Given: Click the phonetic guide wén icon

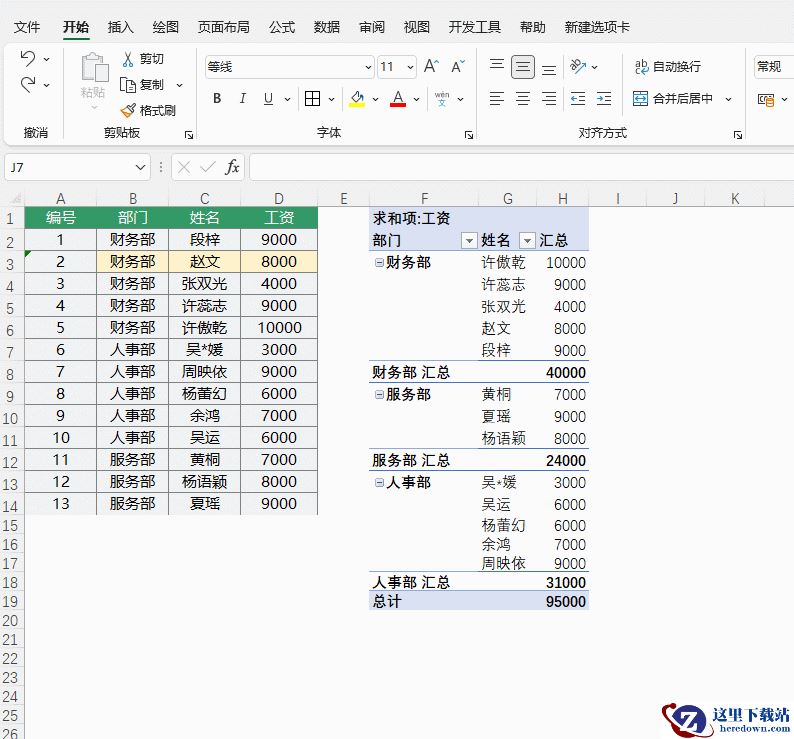Looking at the screenshot, I should tap(442, 98).
